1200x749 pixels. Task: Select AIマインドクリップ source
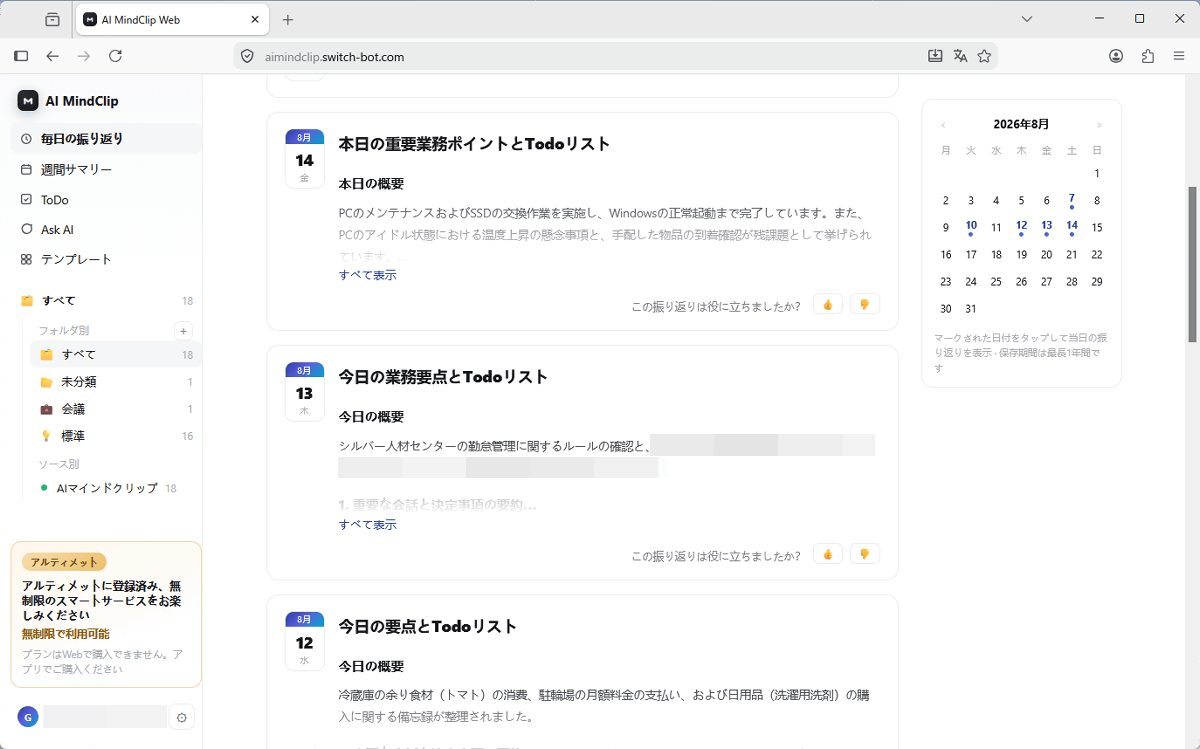click(x=116, y=488)
